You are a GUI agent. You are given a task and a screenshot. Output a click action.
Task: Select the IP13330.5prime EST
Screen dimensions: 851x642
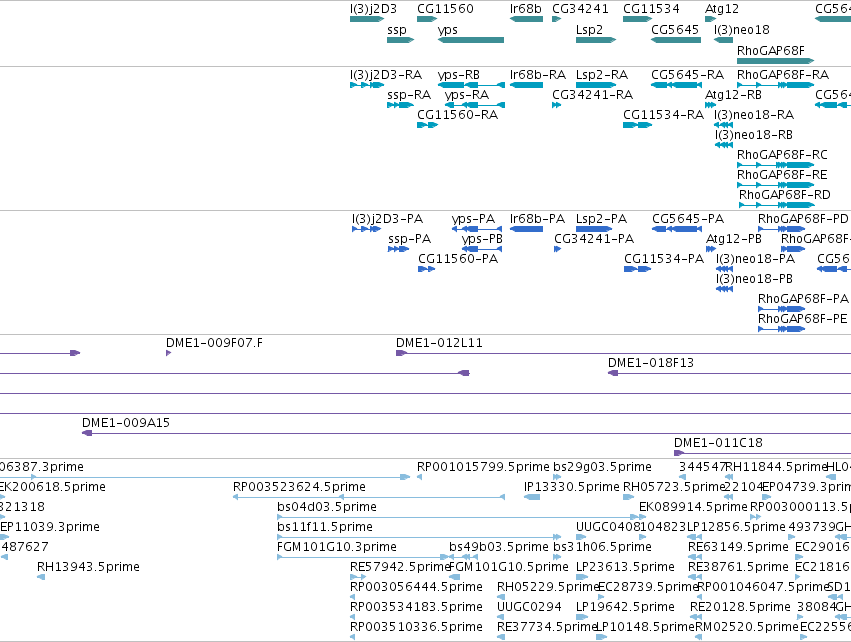[532, 497]
